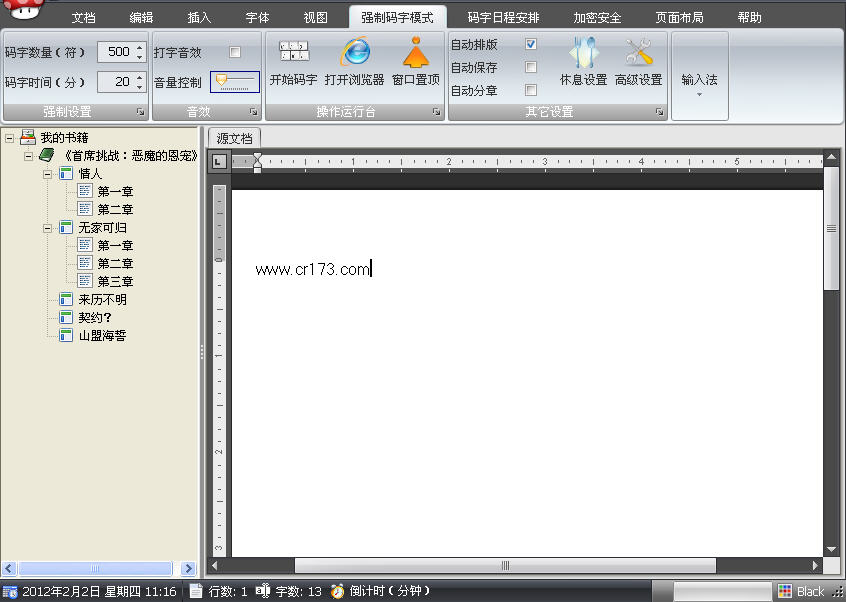Increase 码字数量 with up arrow
Screen dimensions: 846x602
pos(140,47)
